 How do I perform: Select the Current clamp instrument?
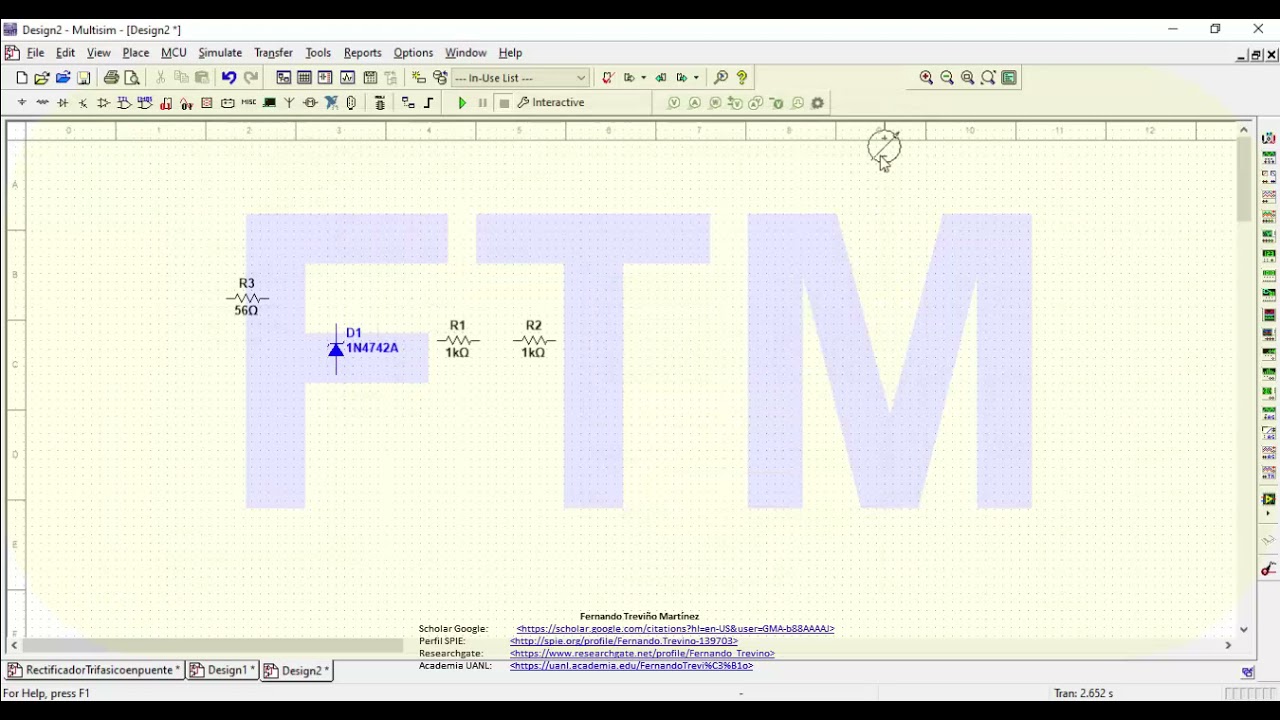point(1269,569)
